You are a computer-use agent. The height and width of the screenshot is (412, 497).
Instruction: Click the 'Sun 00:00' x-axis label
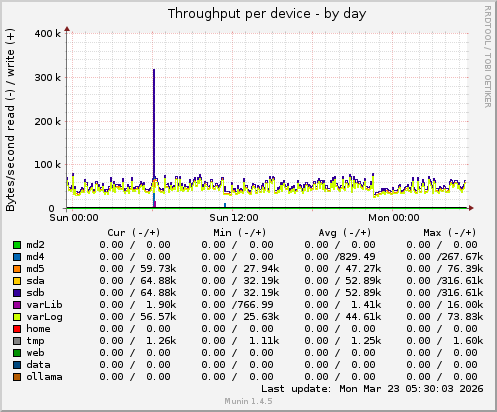click(x=74, y=218)
